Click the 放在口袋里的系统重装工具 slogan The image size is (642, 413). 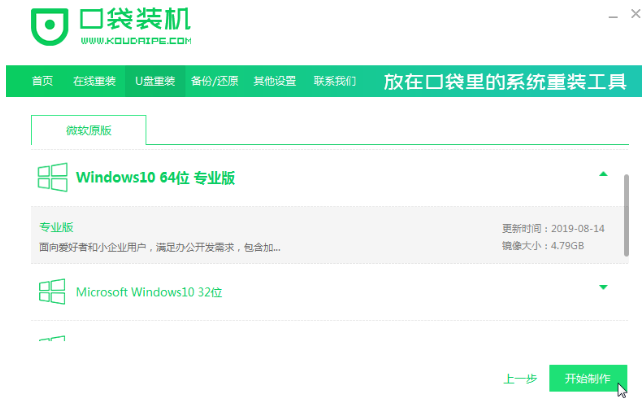coord(505,81)
